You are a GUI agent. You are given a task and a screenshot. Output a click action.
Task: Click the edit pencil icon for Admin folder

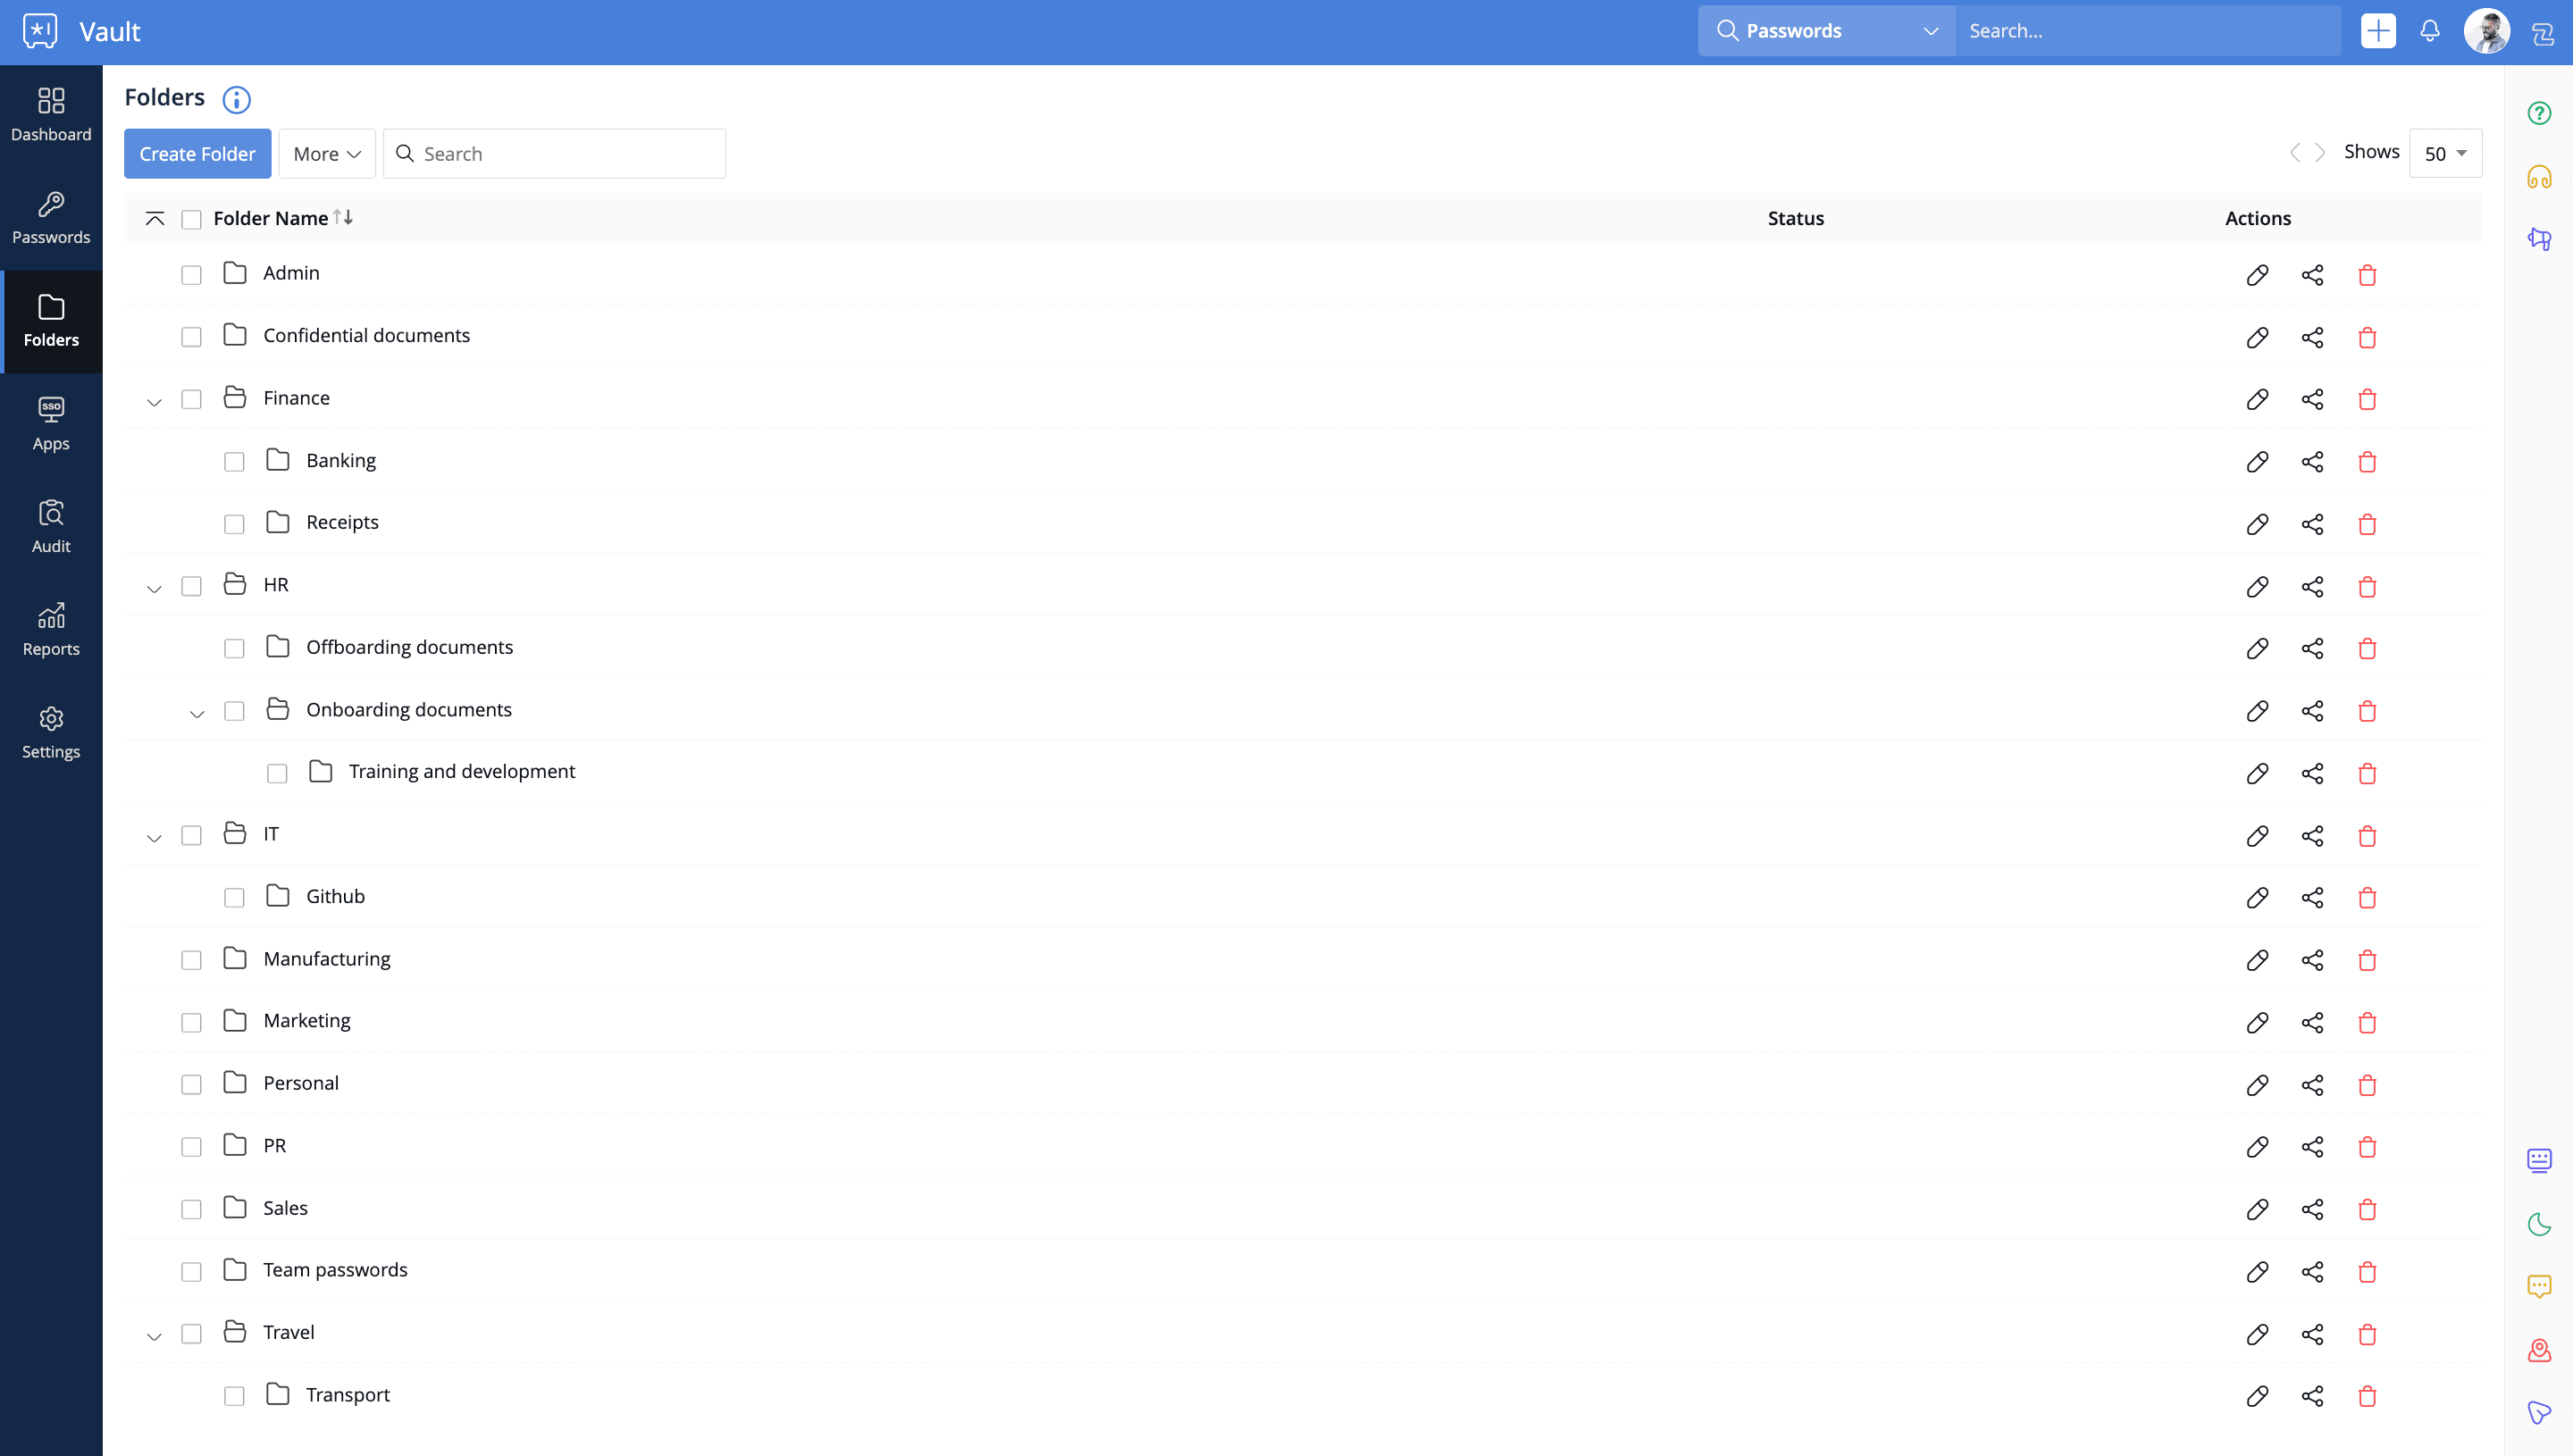2257,275
